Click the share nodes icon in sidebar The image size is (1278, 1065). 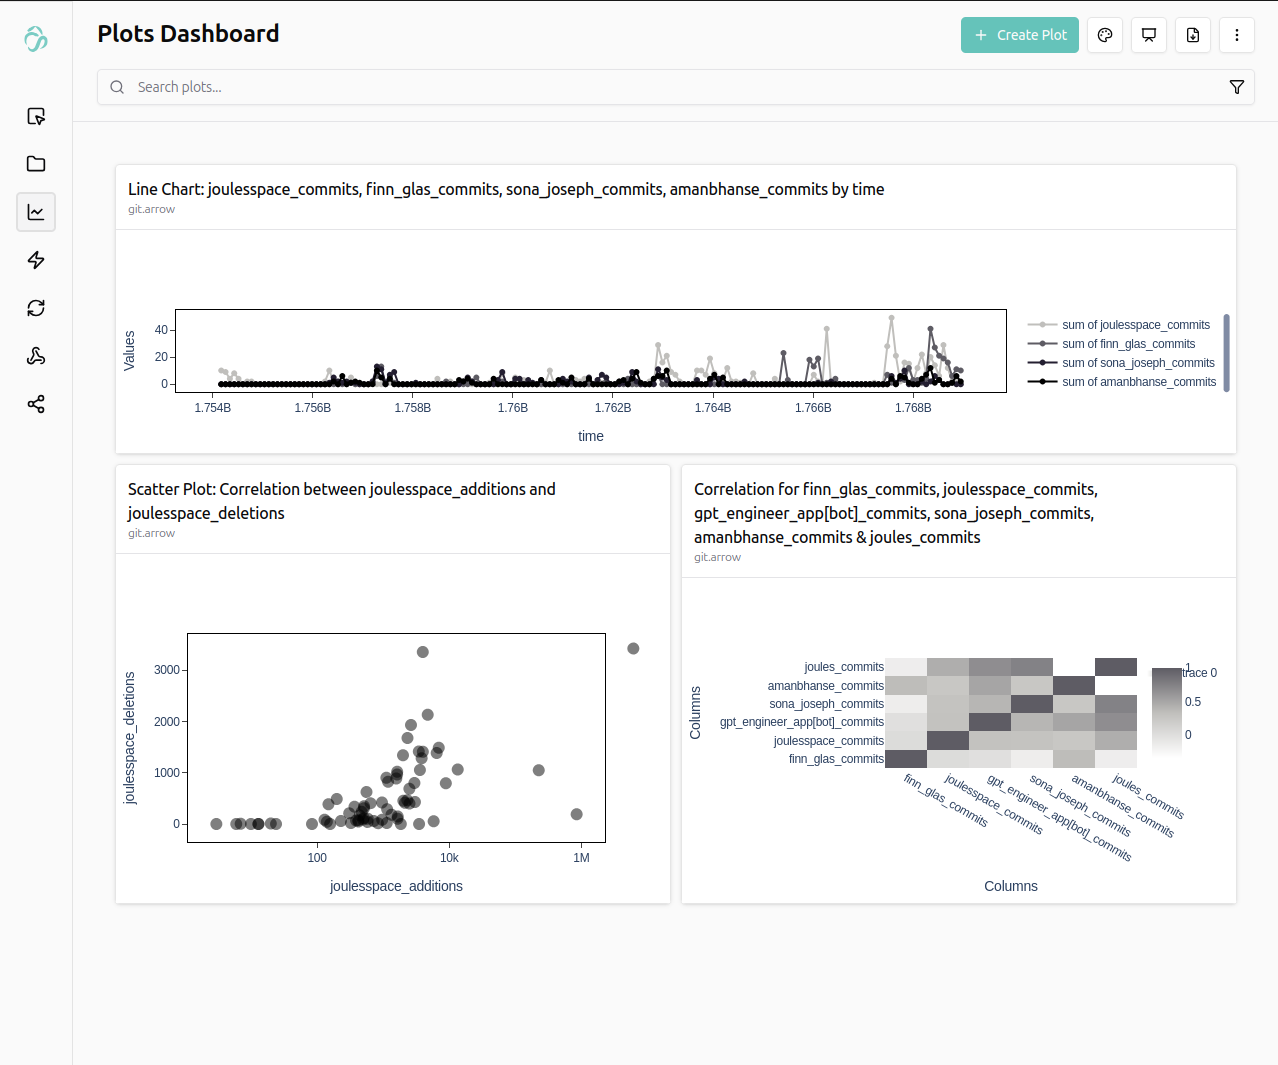click(36, 404)
